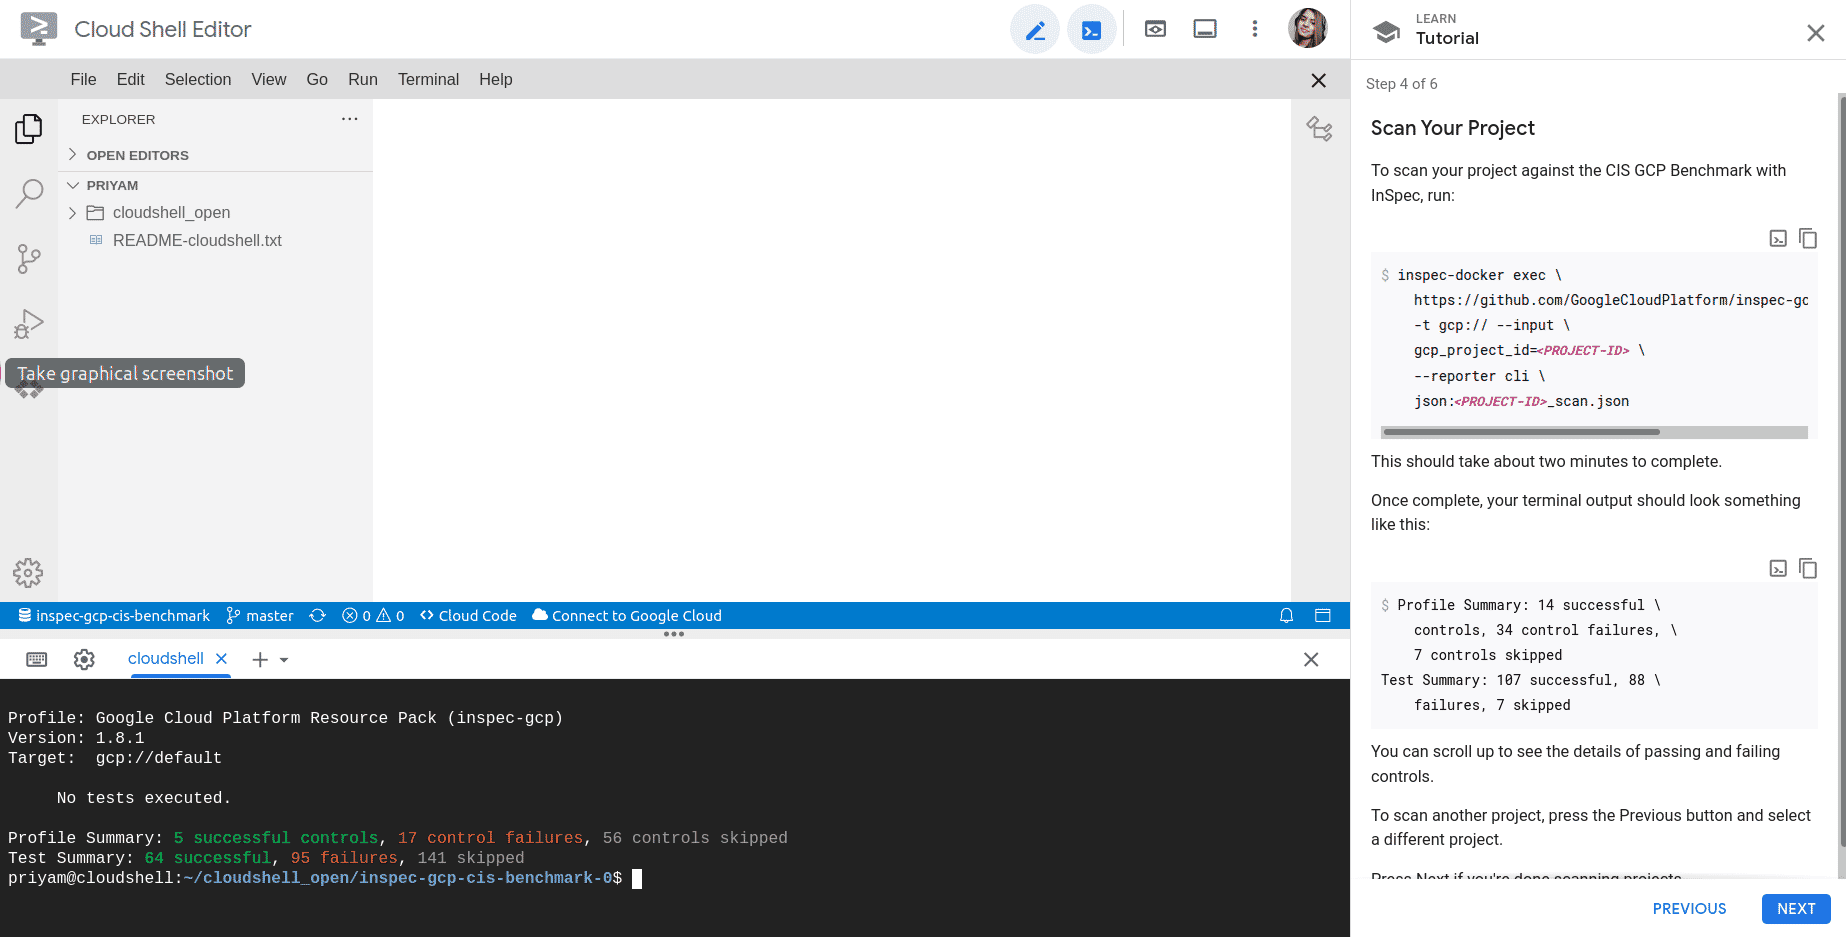Open the Terminal menu
Image resolution: width=1846 pixels, height=937 pixels.
[x=428, y=80]
